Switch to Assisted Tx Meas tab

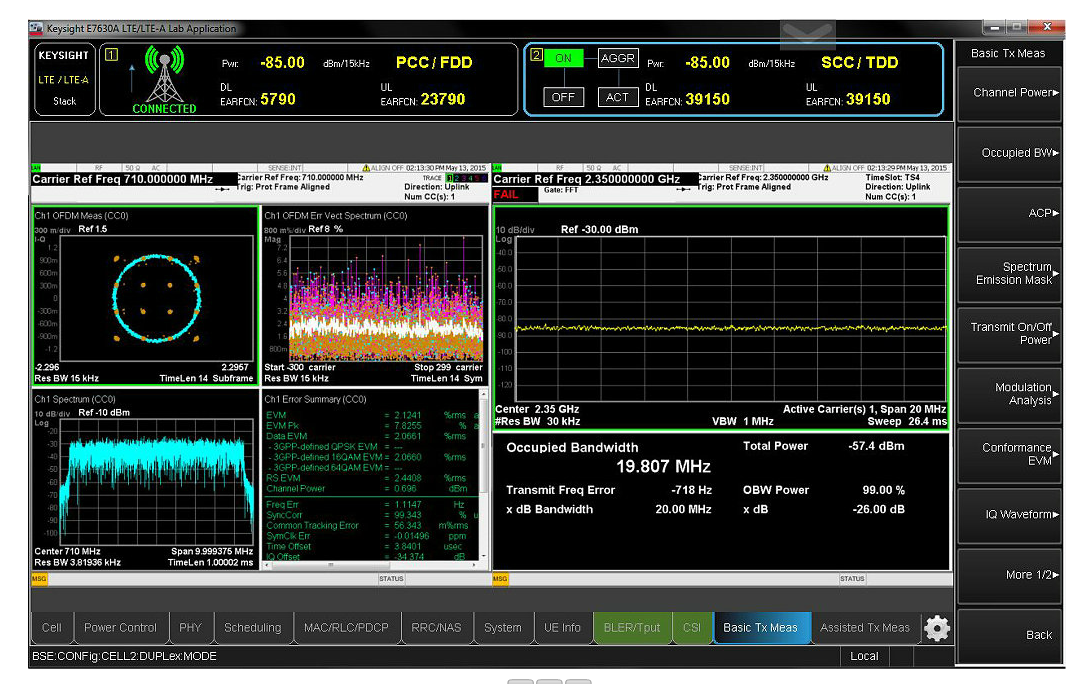tap(865, 628)
